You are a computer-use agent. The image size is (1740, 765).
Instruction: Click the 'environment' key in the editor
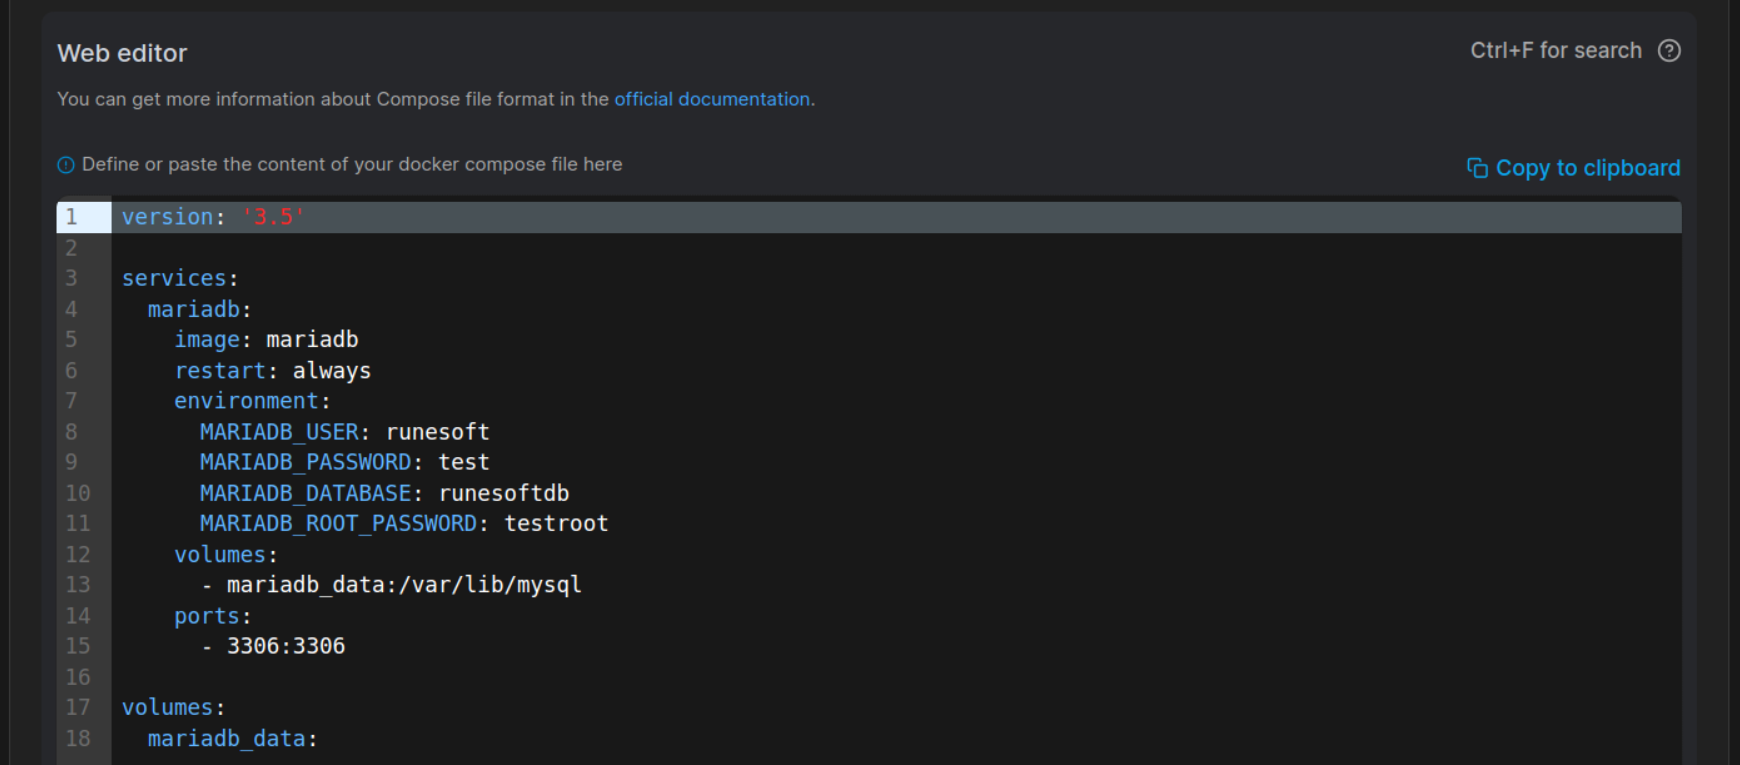coord(246,401)
